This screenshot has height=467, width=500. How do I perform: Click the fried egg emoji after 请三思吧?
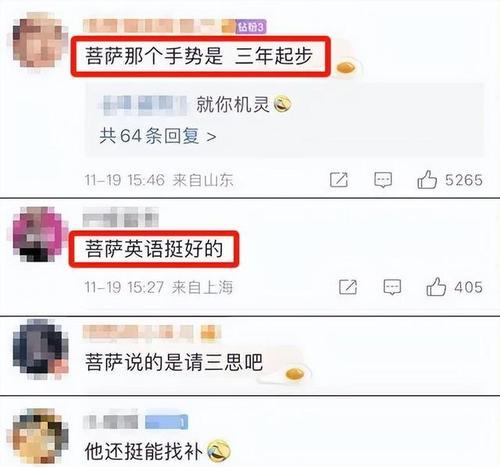coord(295,374)
